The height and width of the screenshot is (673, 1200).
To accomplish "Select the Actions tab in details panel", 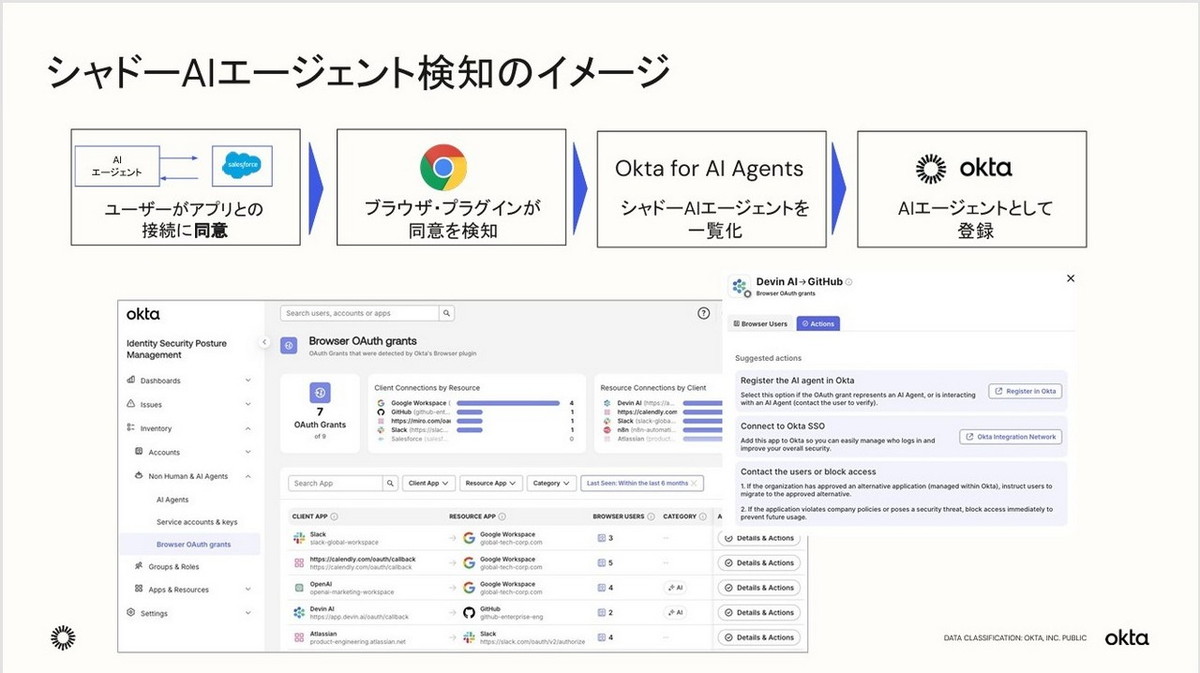I will point(818,324).
